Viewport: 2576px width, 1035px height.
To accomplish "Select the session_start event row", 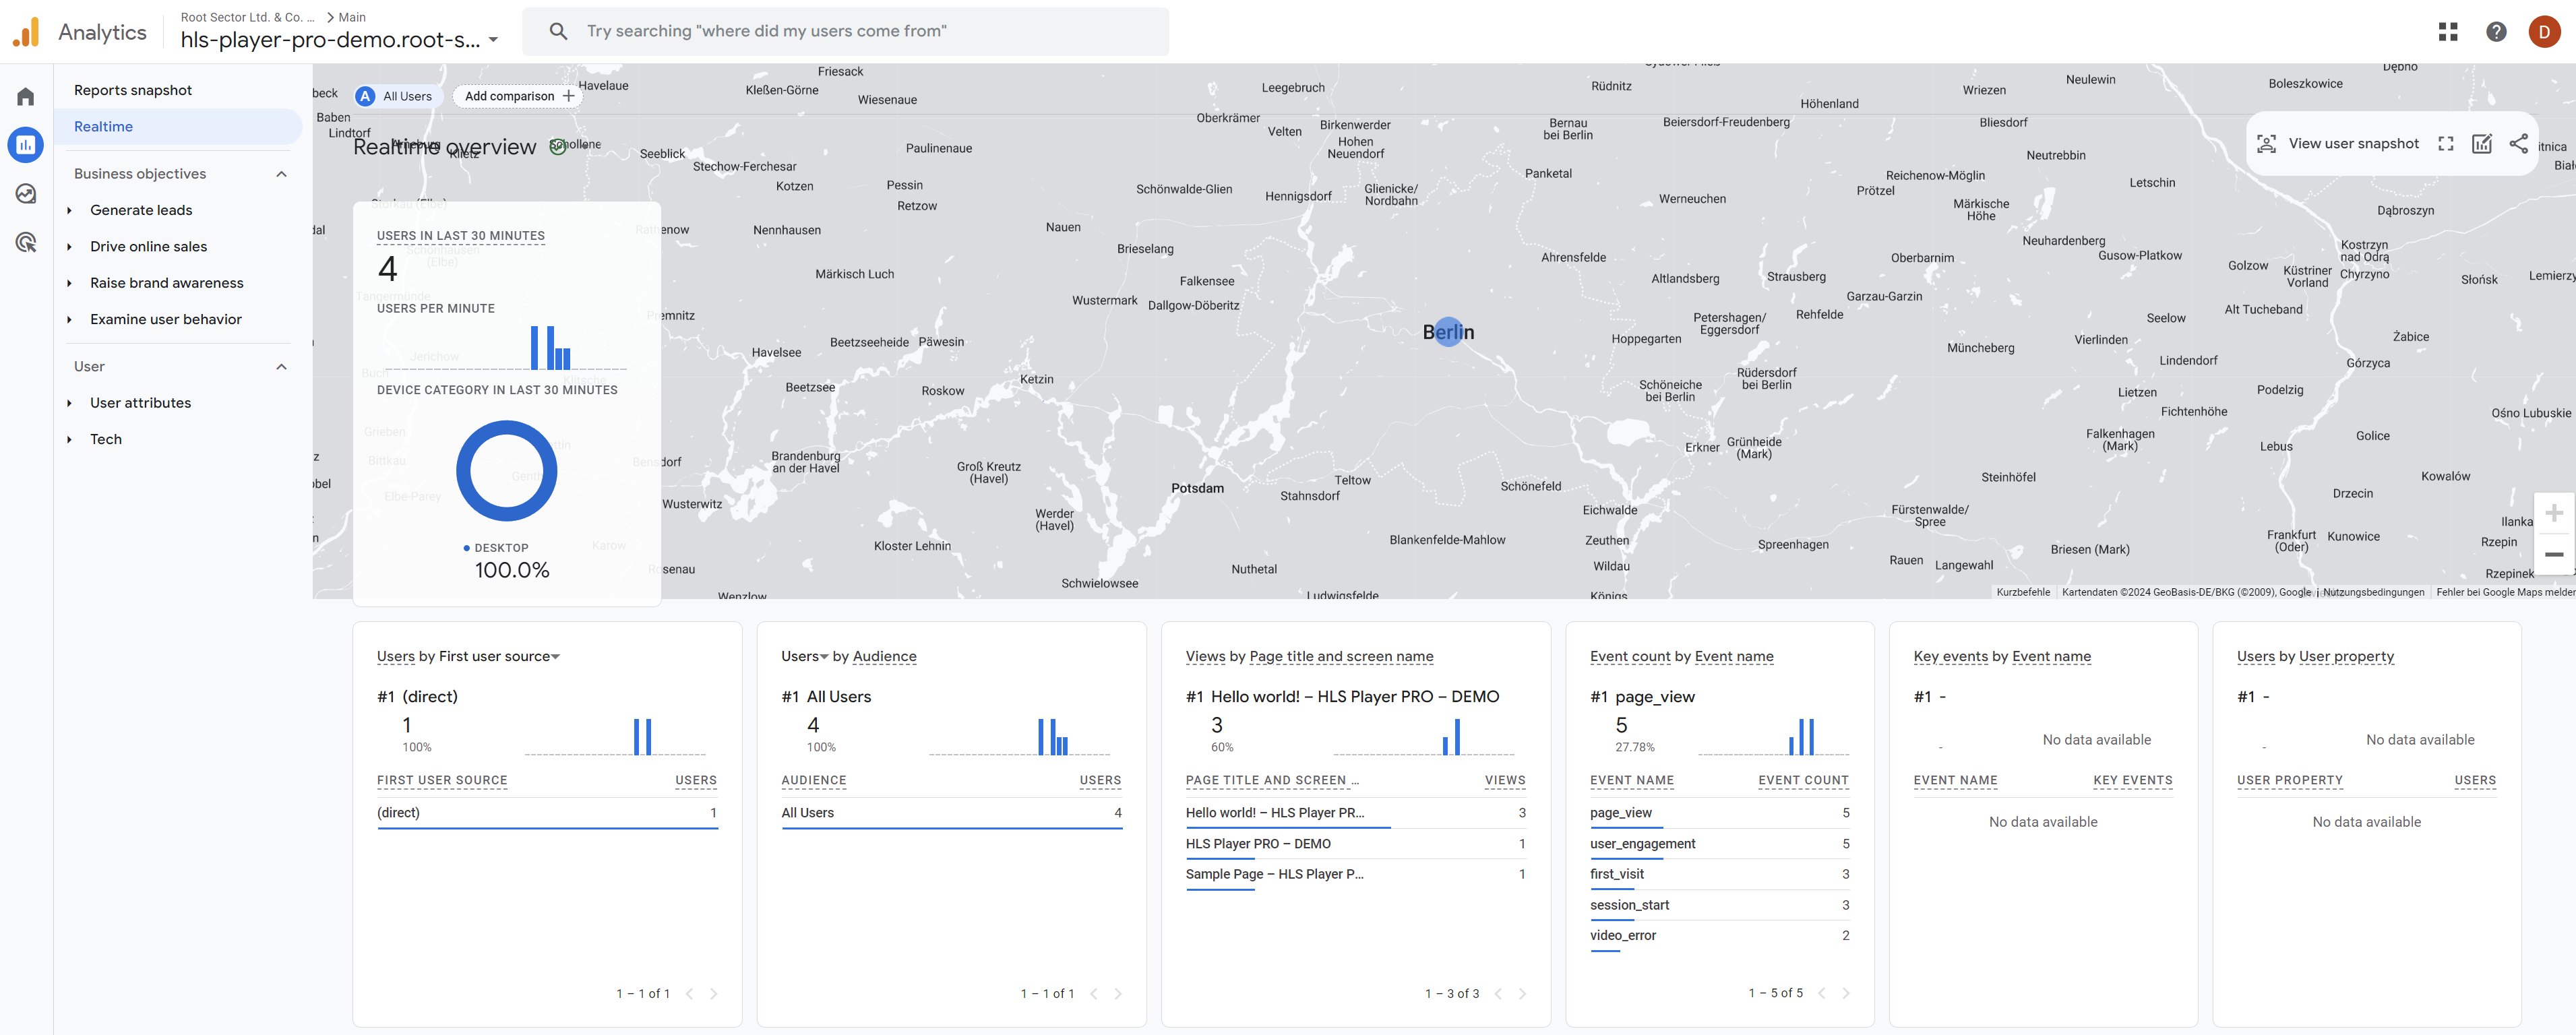I will point(1720,905).
